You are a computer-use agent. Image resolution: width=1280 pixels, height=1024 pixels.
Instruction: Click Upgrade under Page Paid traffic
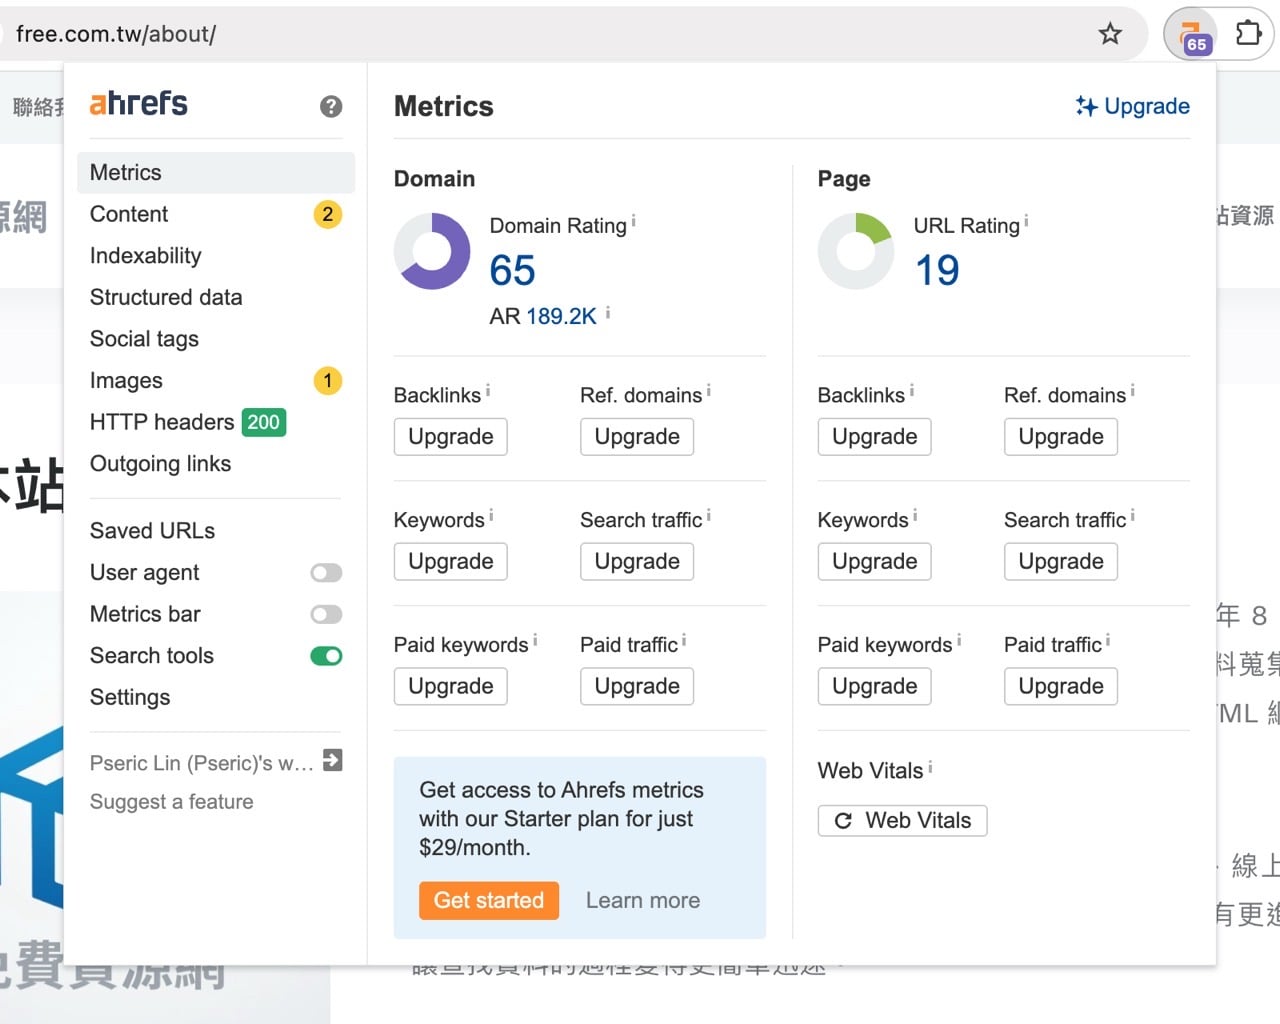pos(1061,687)
